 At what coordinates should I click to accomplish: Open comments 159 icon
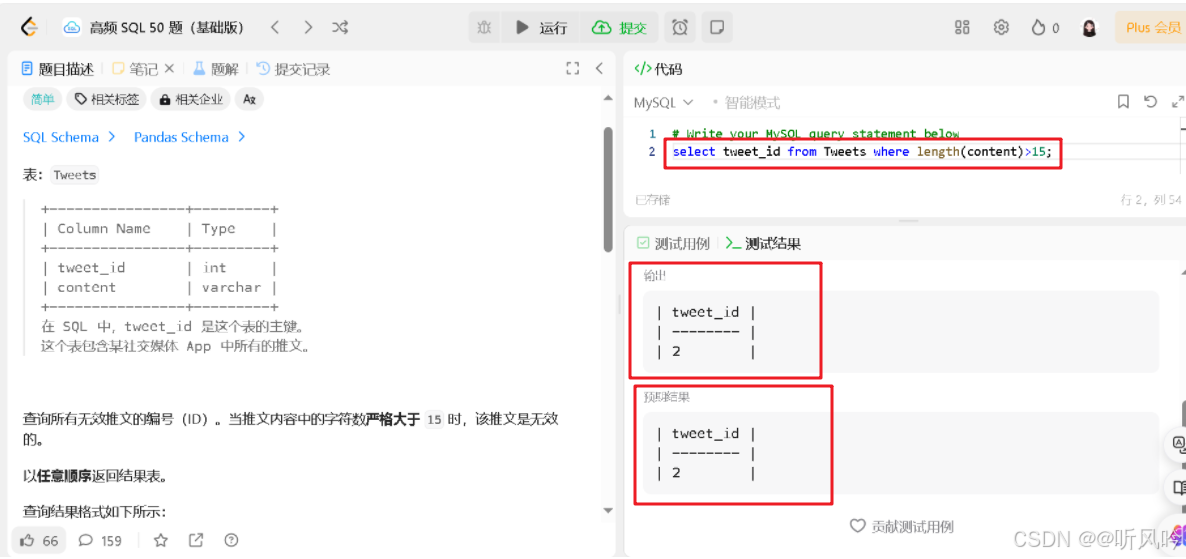click(x=101, y=540)
